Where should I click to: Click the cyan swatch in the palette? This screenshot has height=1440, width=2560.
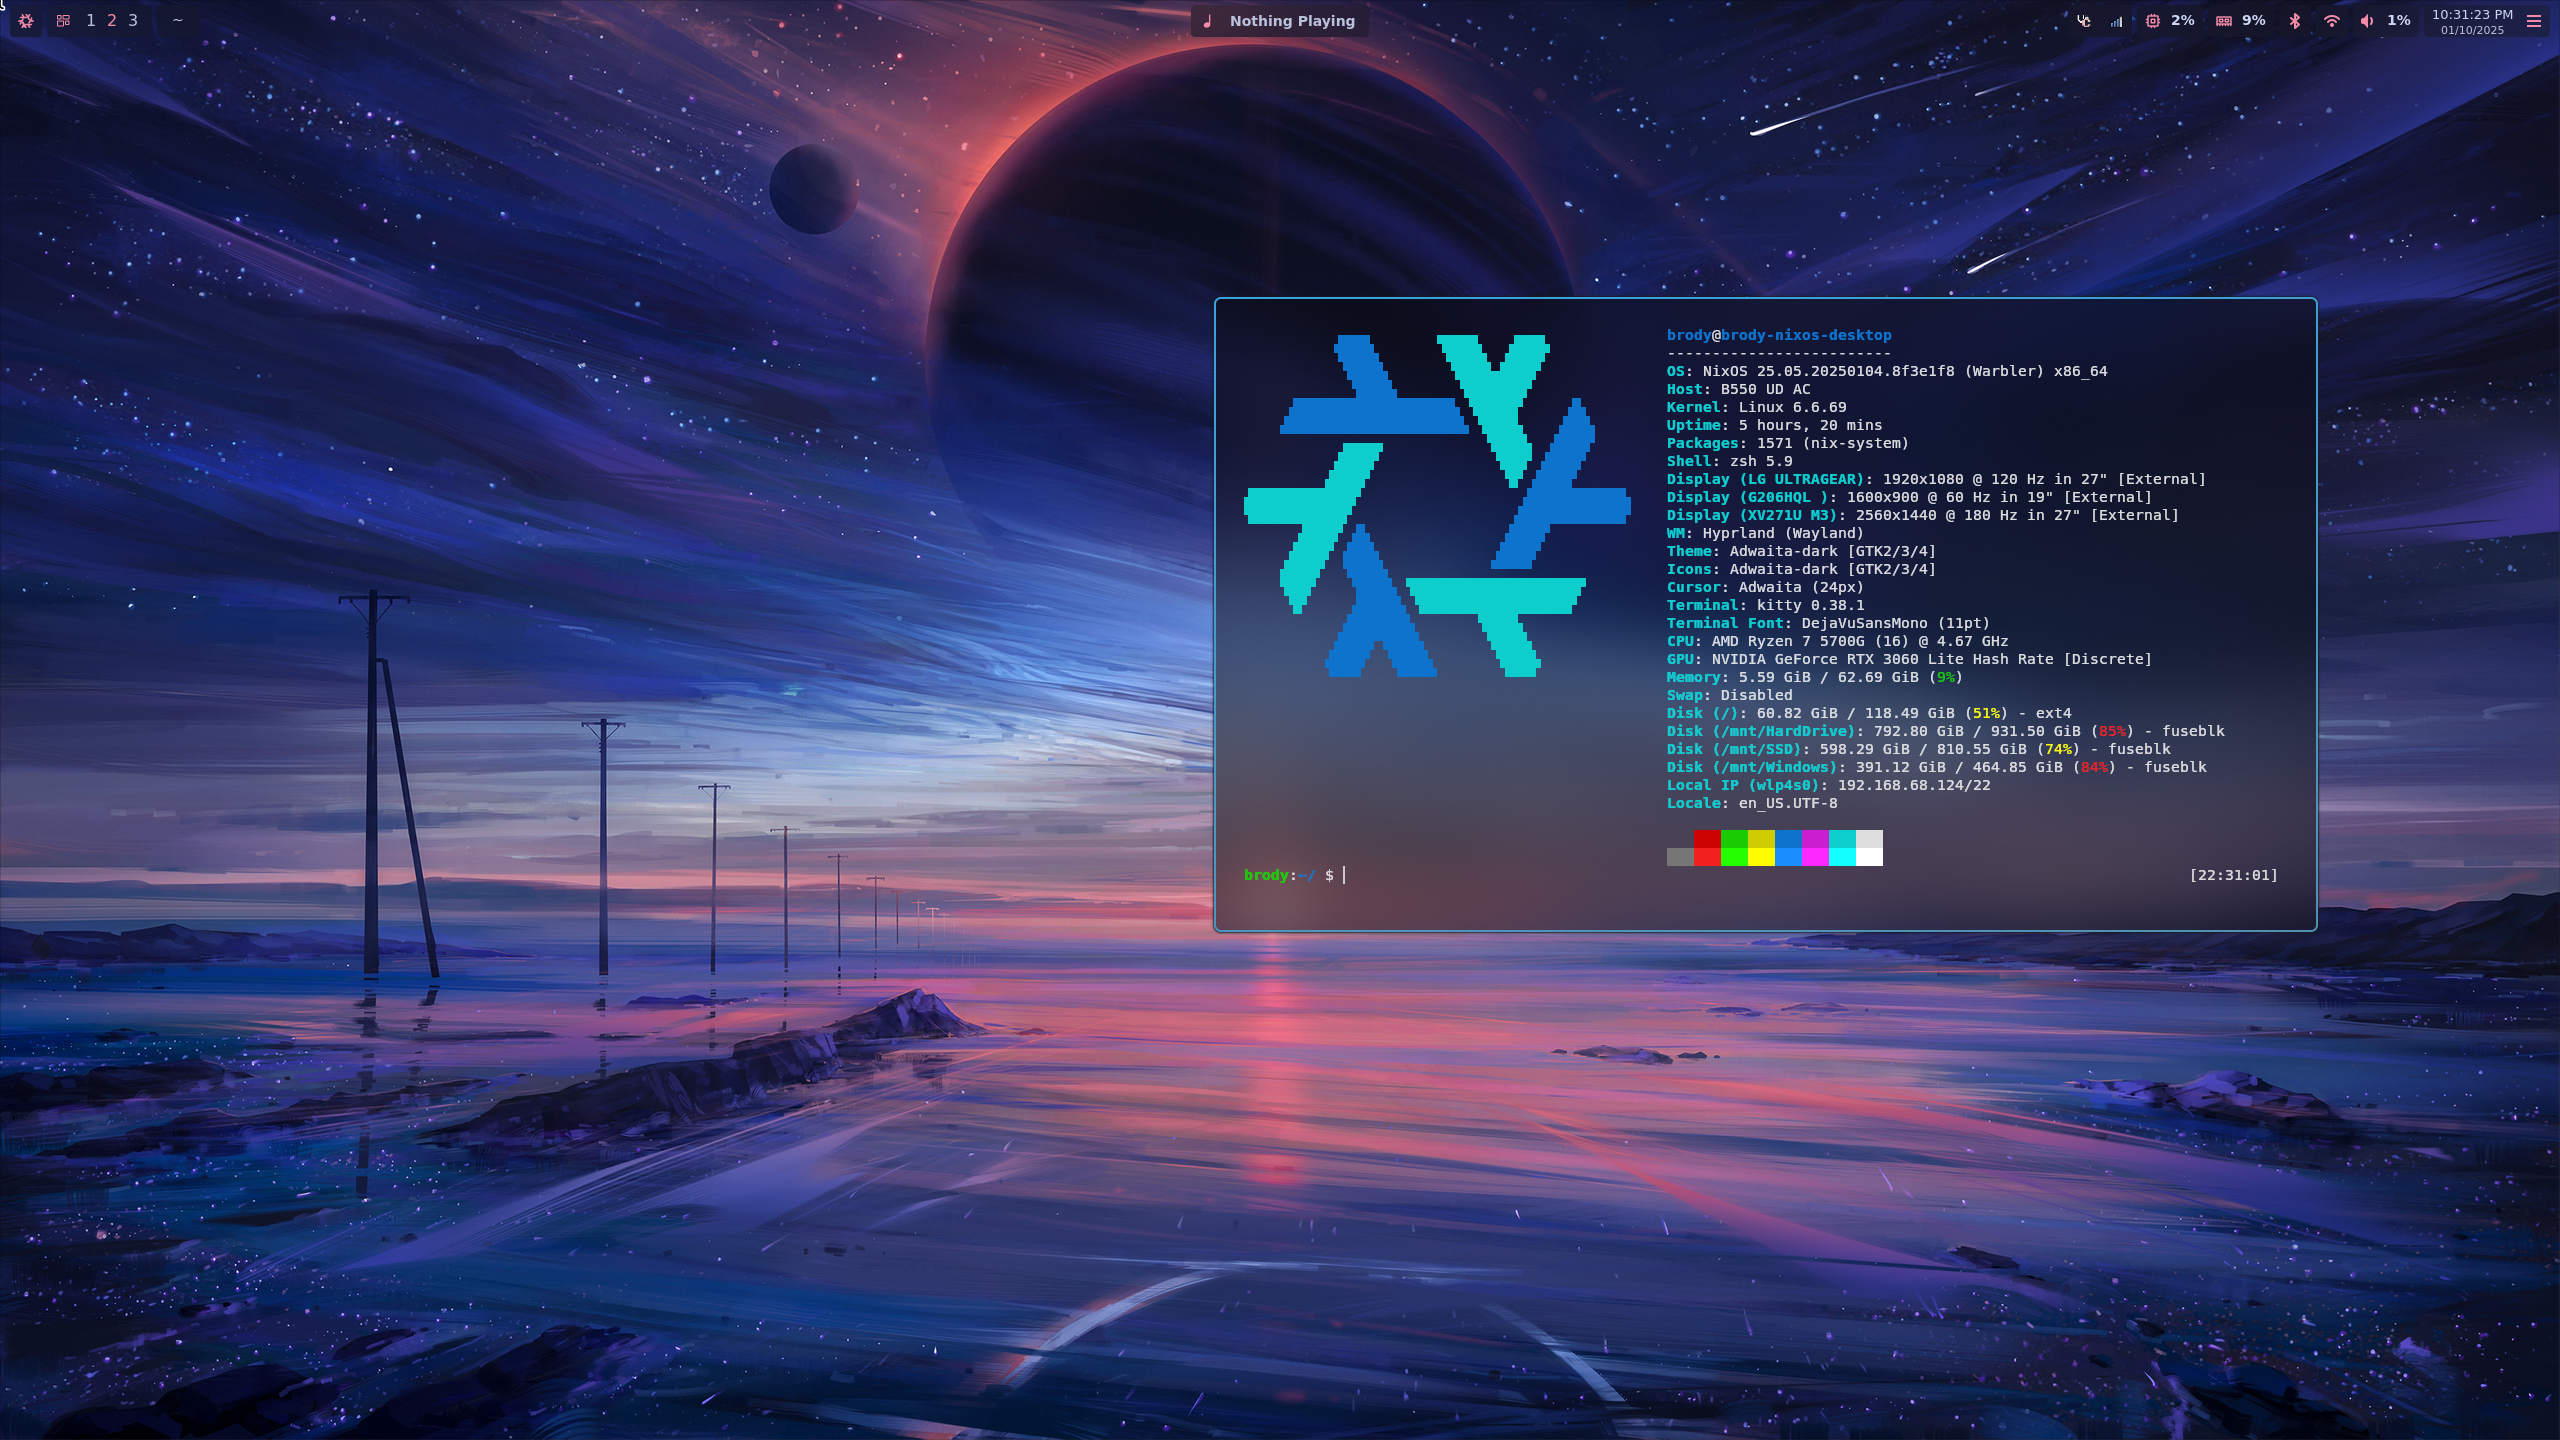click(1841, 848)
